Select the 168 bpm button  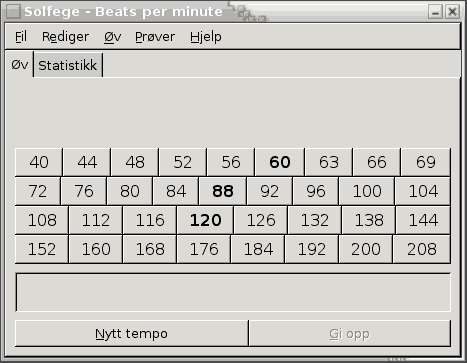[x=150, y=249]
